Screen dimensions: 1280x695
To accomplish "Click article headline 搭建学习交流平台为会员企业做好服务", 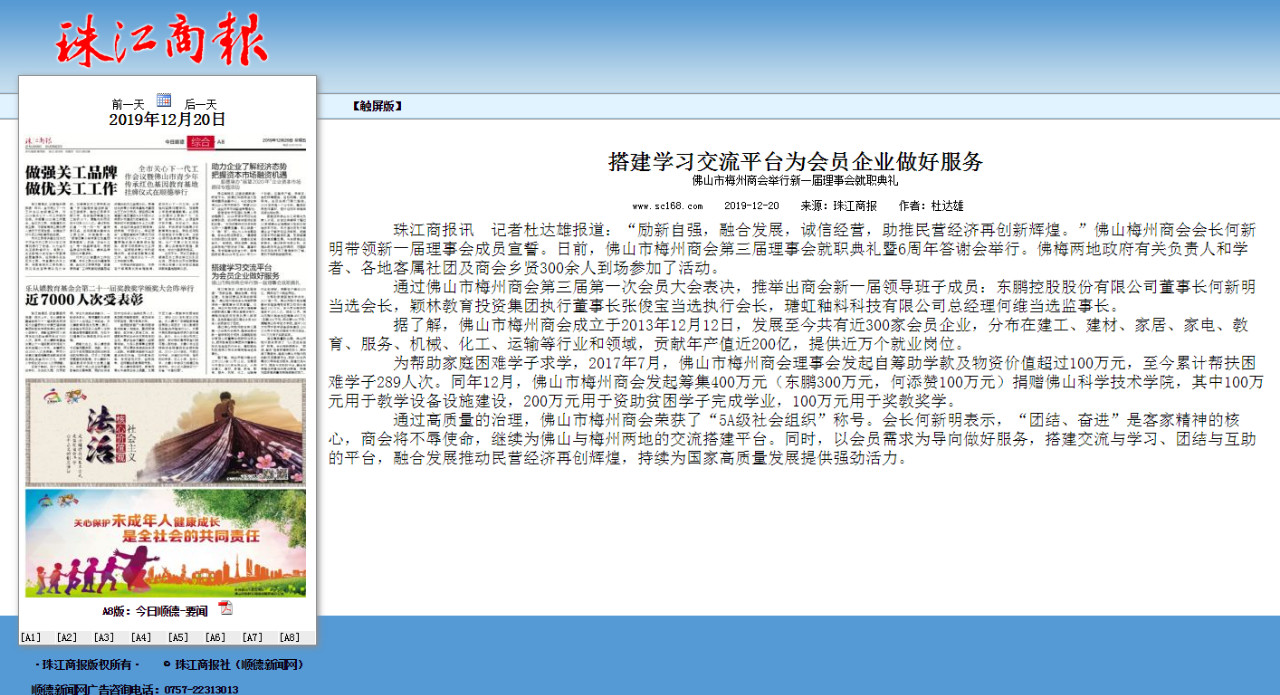I will point(796,162).
